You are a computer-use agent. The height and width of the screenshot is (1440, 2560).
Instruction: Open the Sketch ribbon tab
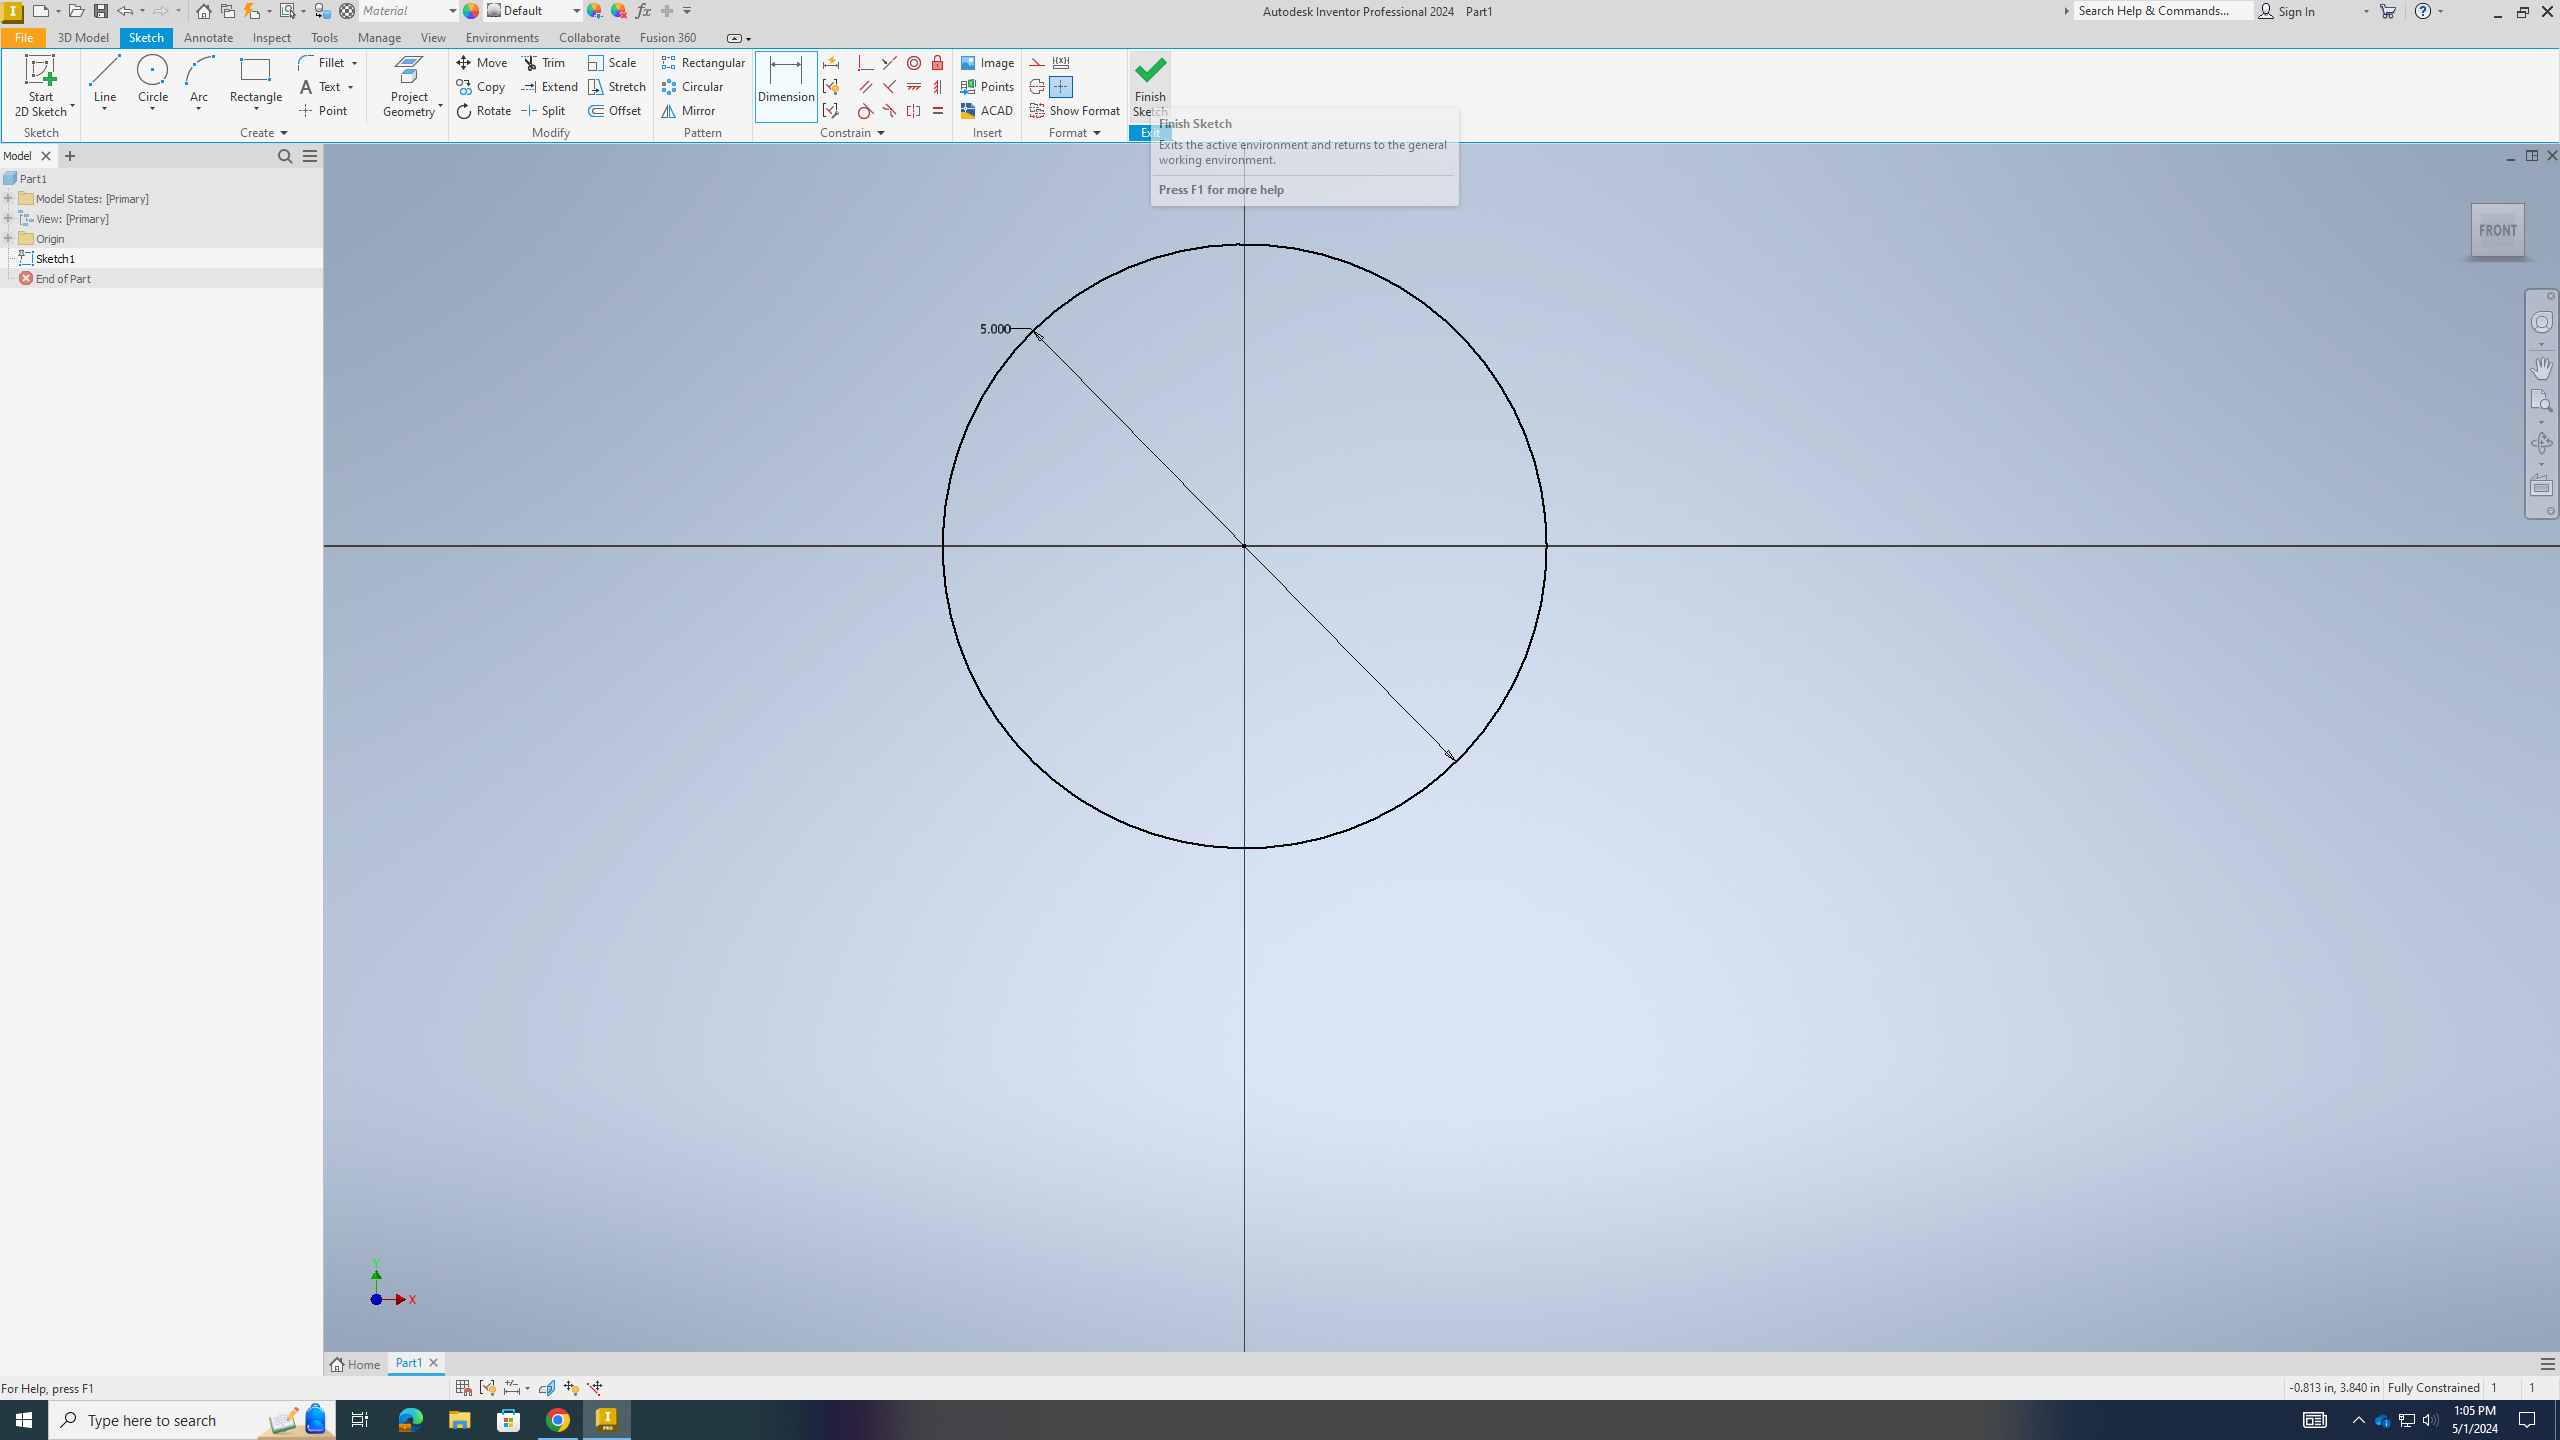[x=146, y=37]
